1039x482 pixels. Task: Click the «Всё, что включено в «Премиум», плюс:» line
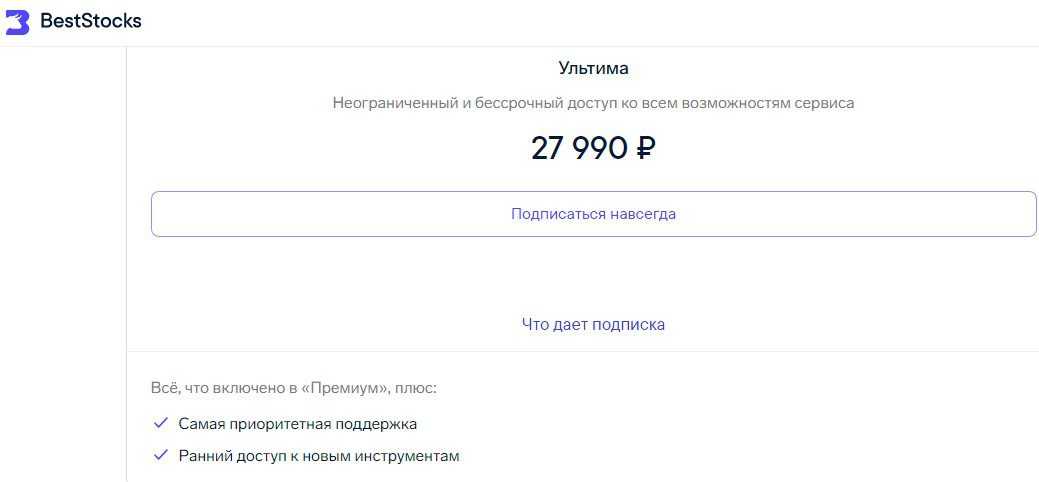294,387
